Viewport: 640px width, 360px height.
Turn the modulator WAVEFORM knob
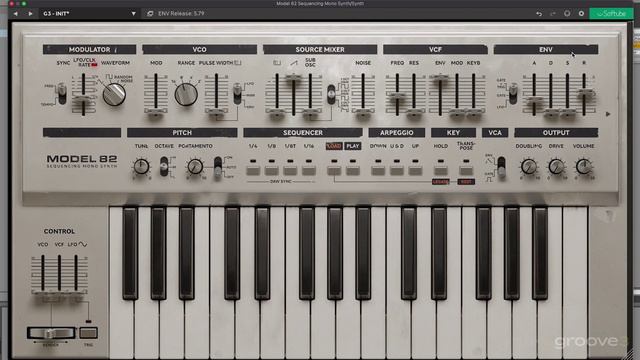pyautogui.click(x=114, y=94)
